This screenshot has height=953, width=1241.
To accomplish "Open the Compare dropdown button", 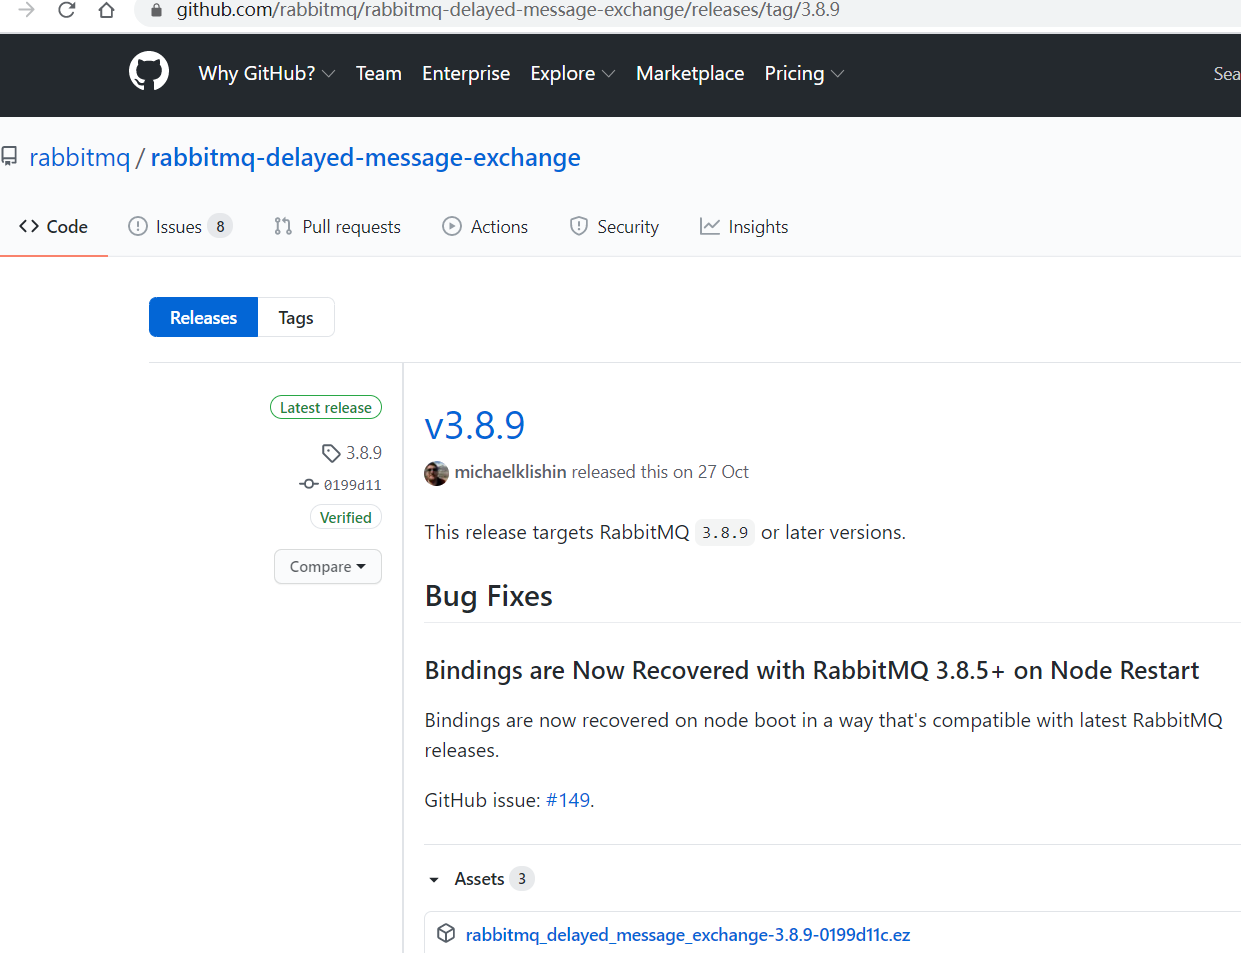I will coord(328,567).
